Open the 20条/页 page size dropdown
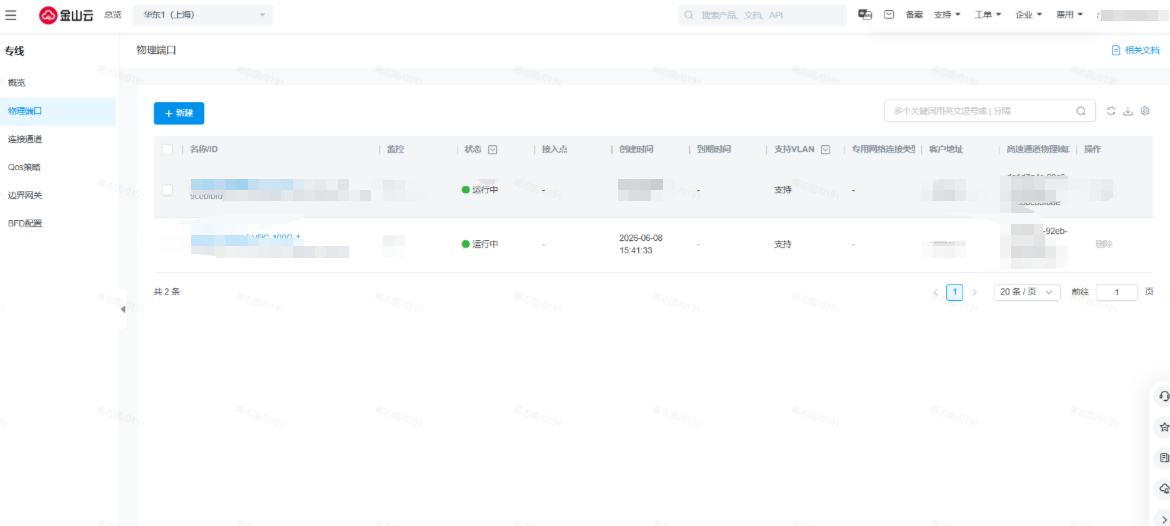The height and width of the screenshot is (526, 1170). click(1027, 292)
